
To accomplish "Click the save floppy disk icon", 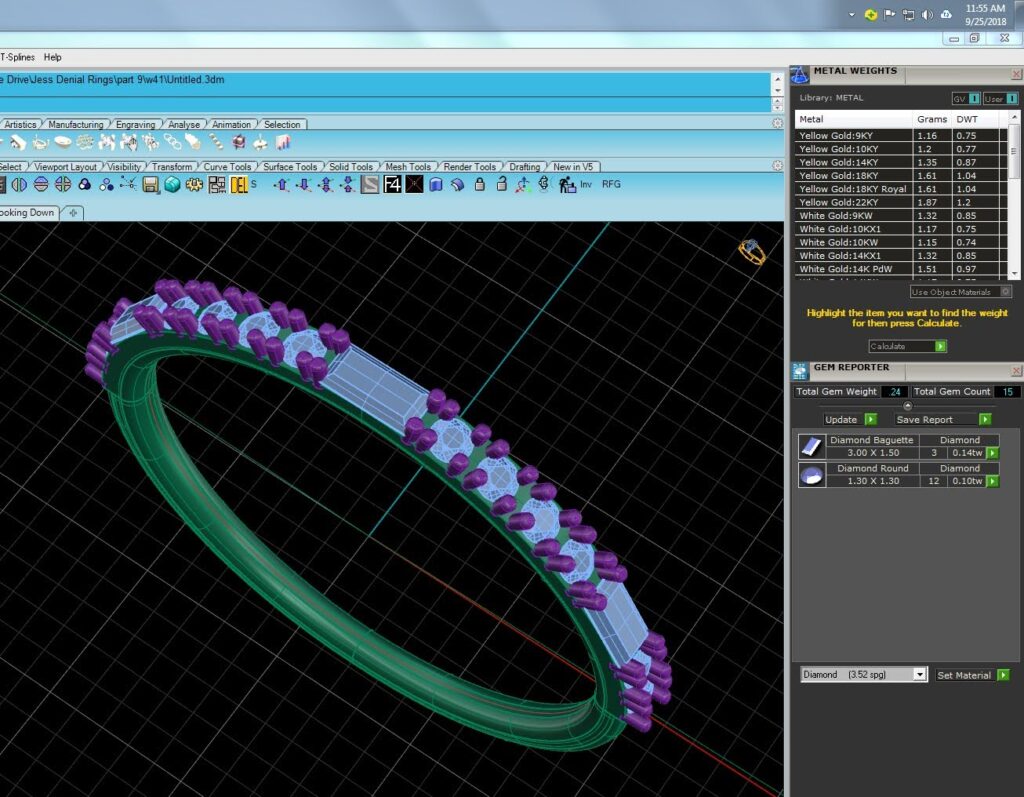I will pos(151,185).
